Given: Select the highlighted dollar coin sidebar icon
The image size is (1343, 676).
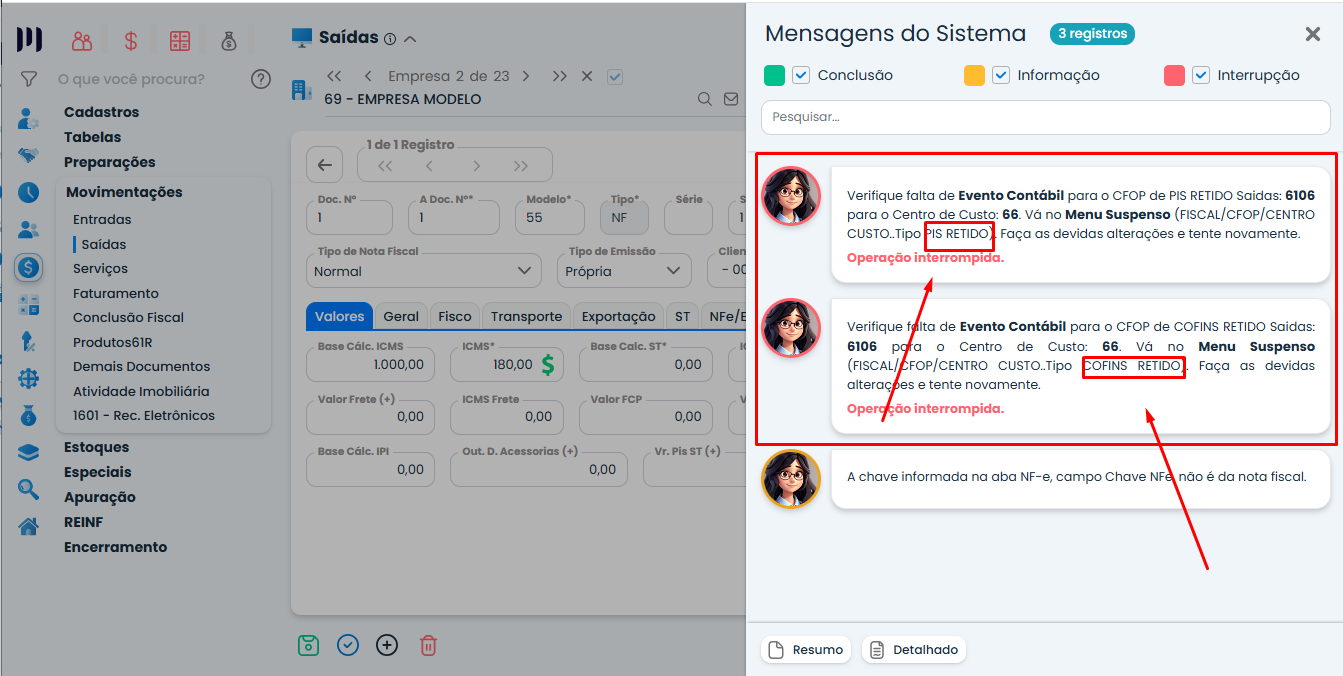Looking at the screenshot, I should pos(28,267).
